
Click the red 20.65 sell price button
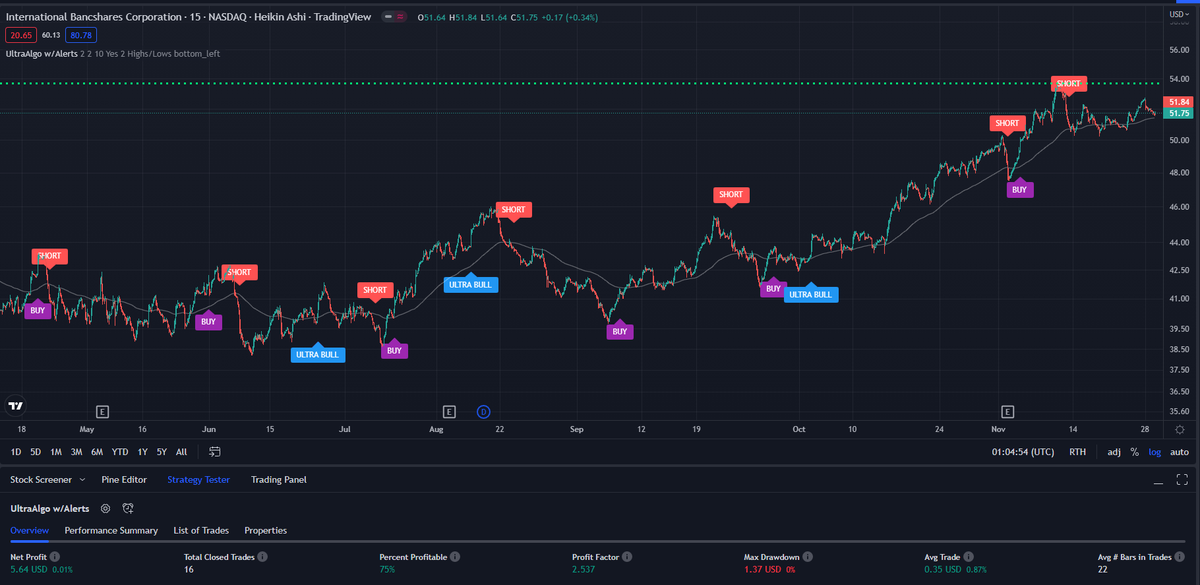pos(20,35)
